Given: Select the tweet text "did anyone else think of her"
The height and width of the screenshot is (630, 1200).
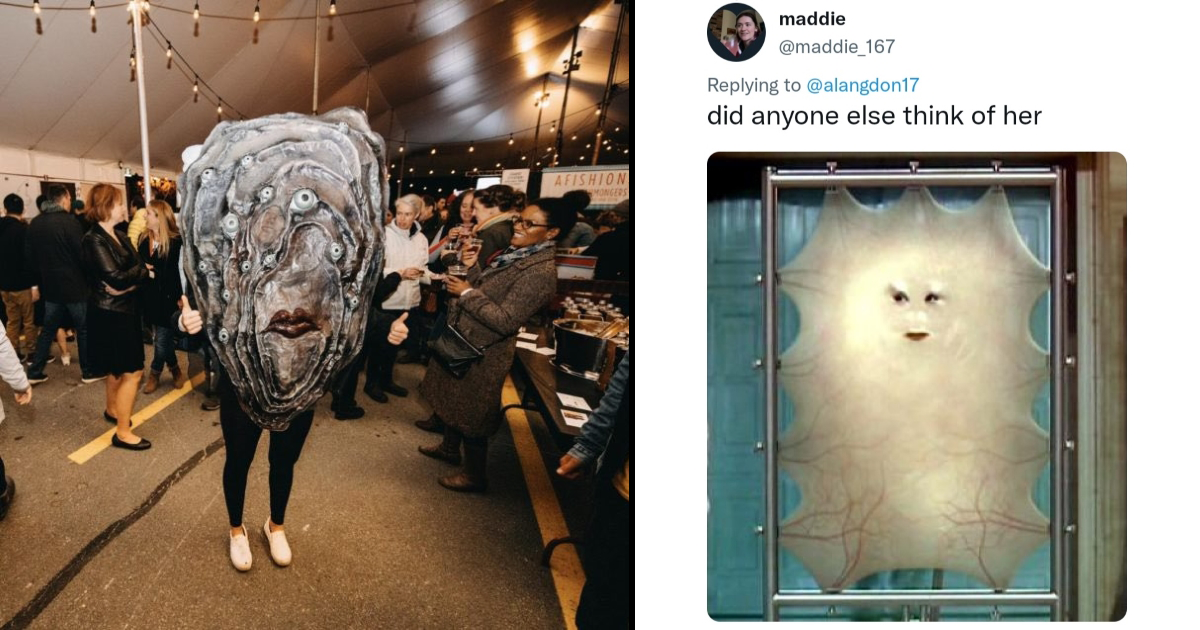Looking at the screenshot, I should [874, 116].
